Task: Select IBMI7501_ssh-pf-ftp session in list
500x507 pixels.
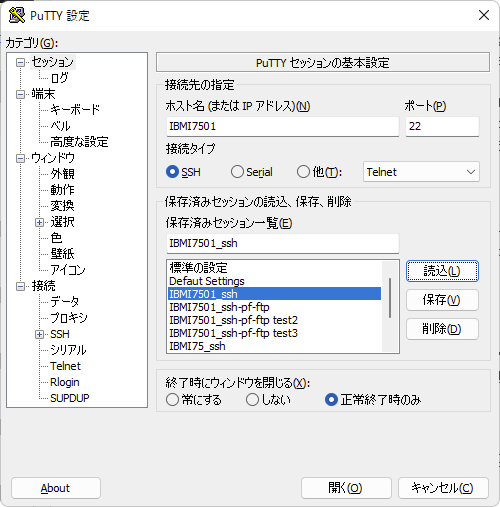Action: point(274,307)
